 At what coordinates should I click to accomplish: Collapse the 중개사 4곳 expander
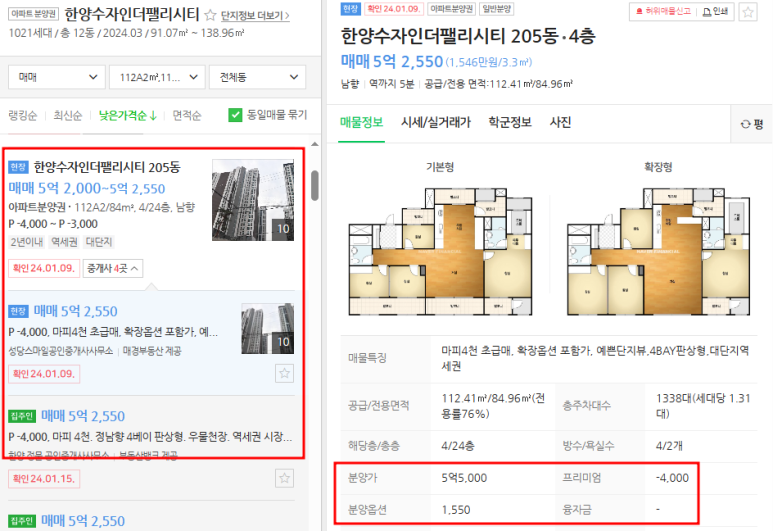(113, 268)
